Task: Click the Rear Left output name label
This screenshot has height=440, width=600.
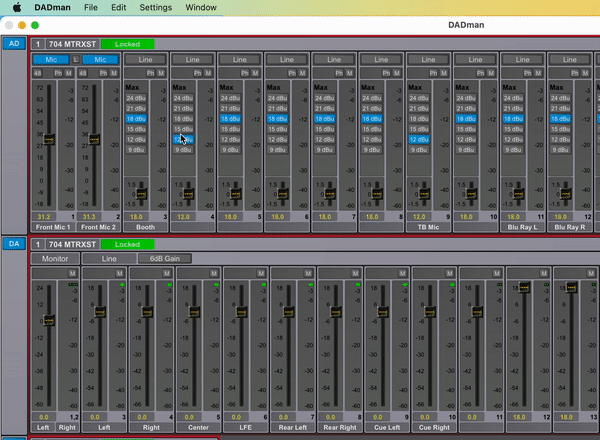Action: point(293,427)
